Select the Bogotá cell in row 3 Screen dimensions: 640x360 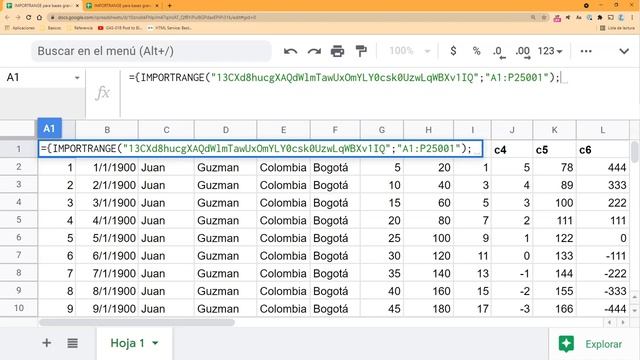[x=335, y=185]
